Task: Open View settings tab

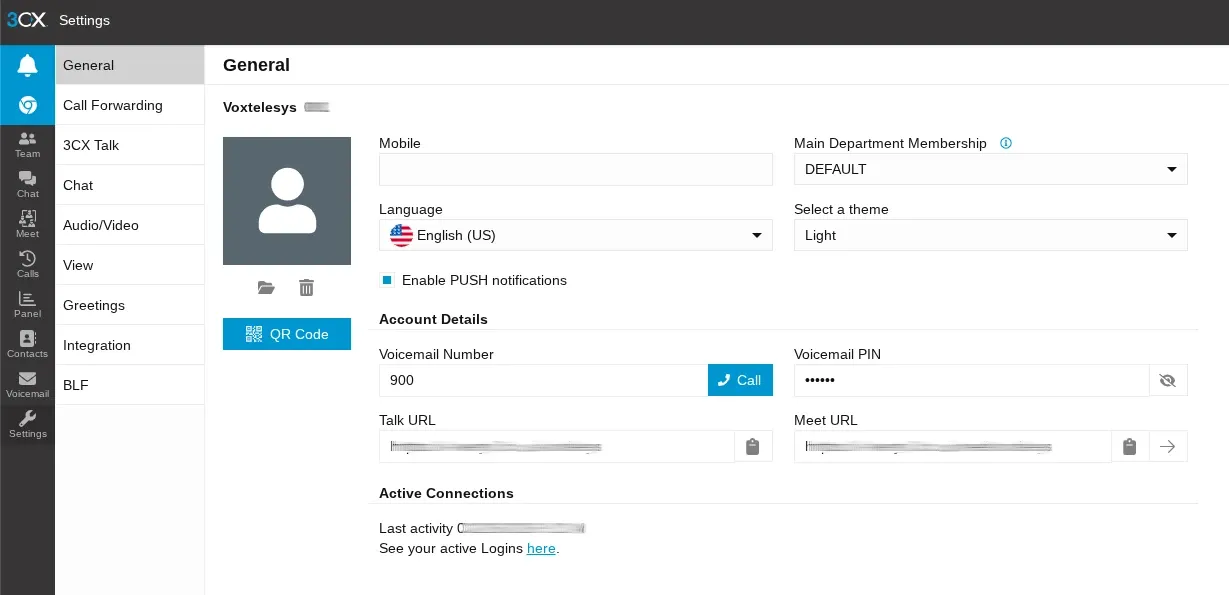Action: coord(130,265)
